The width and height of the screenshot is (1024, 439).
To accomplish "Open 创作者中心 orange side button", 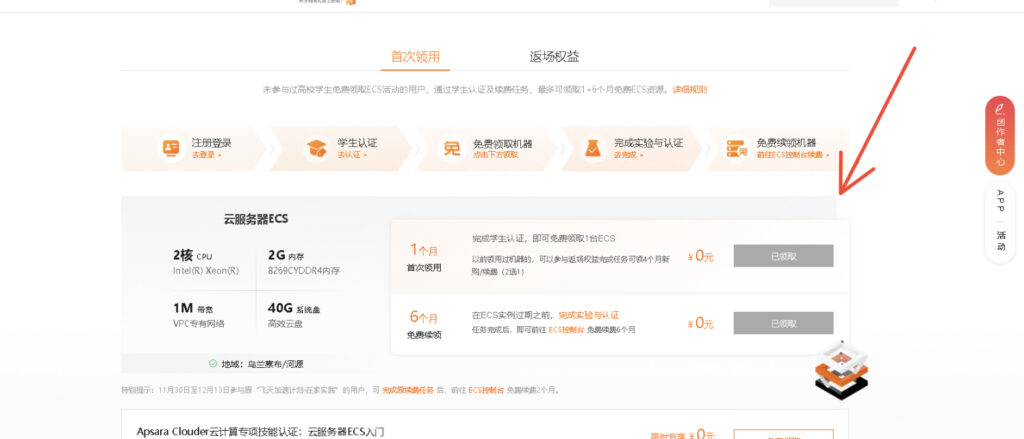I will tap(1000, 136).
